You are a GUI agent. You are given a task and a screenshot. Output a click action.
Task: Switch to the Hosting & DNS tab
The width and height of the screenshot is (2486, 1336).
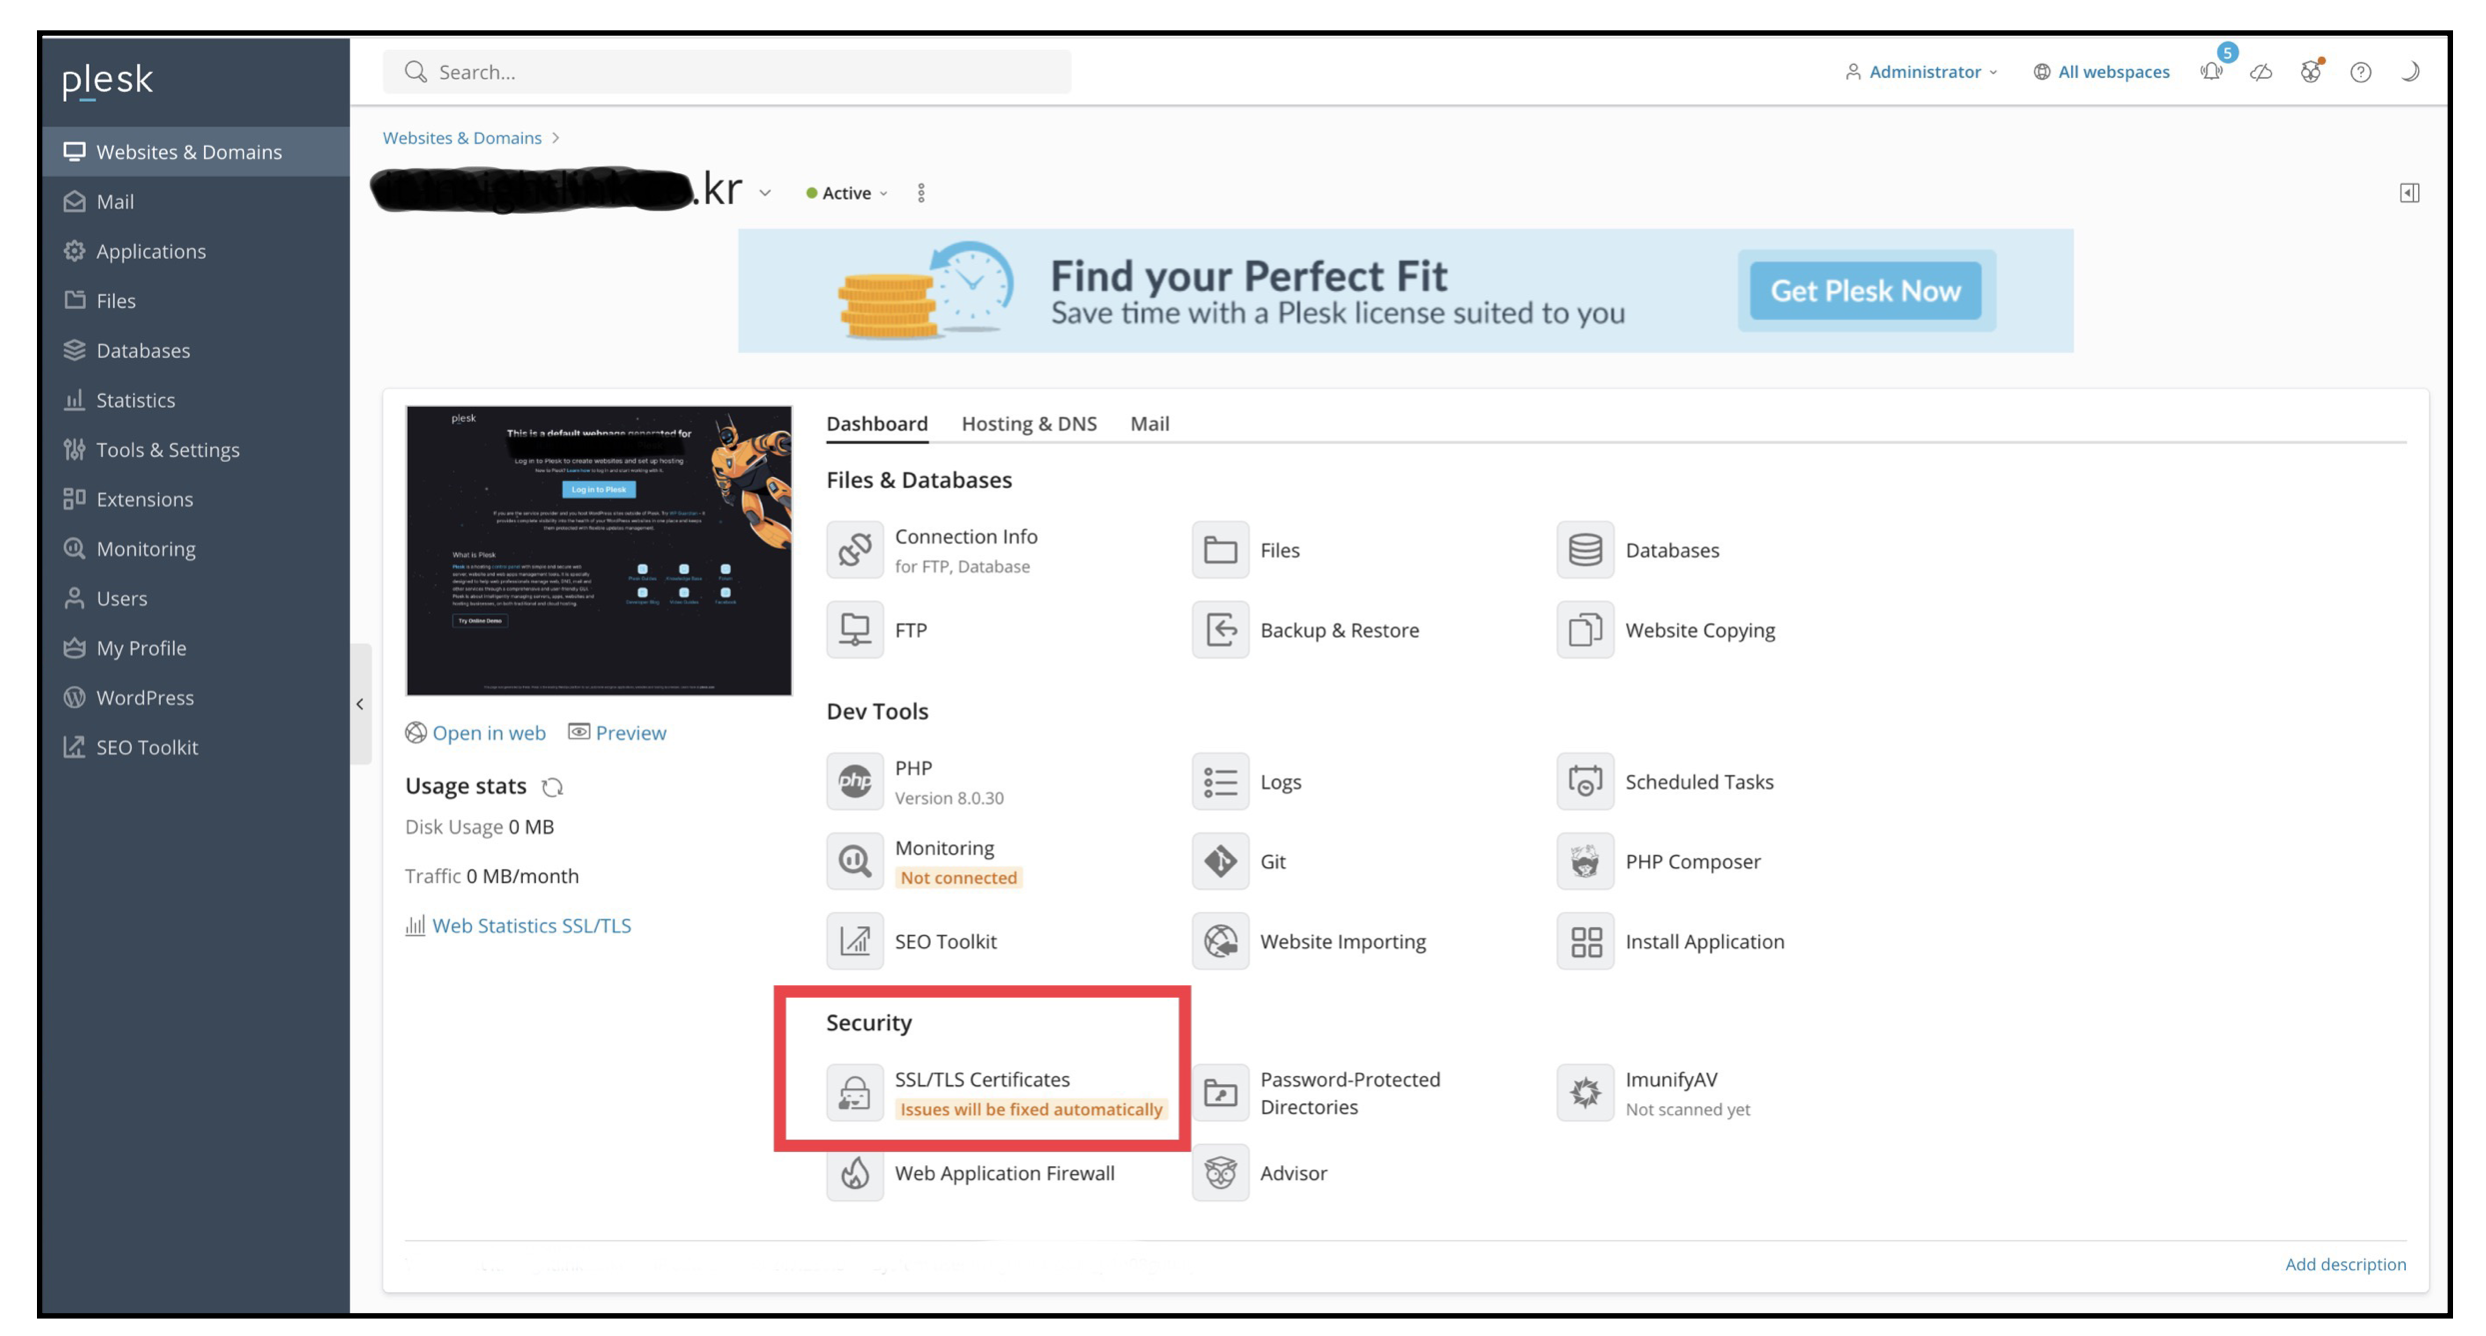pyautogui.click(x=1028, y=424)
